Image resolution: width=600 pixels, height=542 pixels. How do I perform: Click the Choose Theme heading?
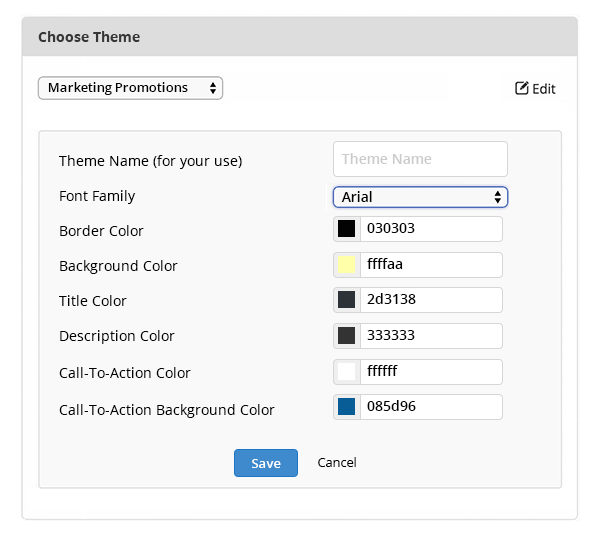pyautogui.click(x=89, y=37)
